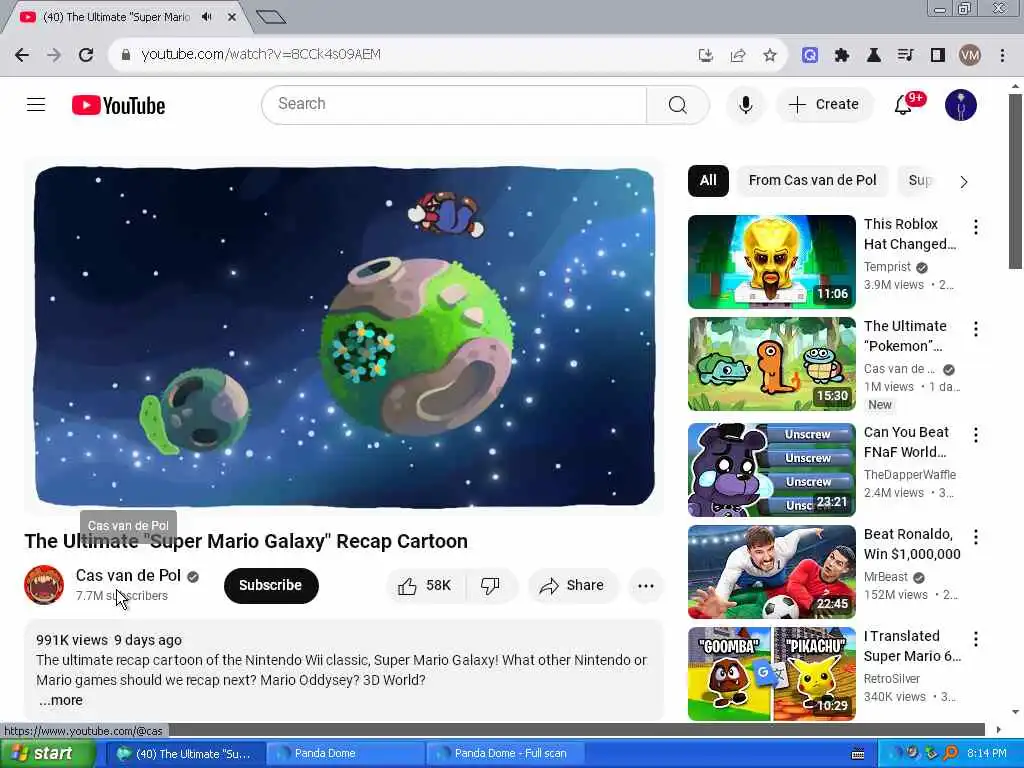The image size is (1024, 768).
Task: Open the browser extensions puzzle icon
Action: coord(842,55)
